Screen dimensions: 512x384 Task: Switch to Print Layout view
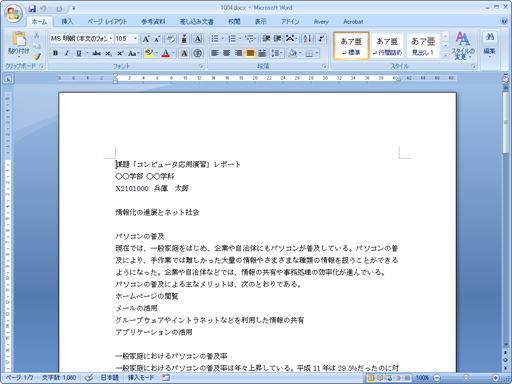point(370,378)
